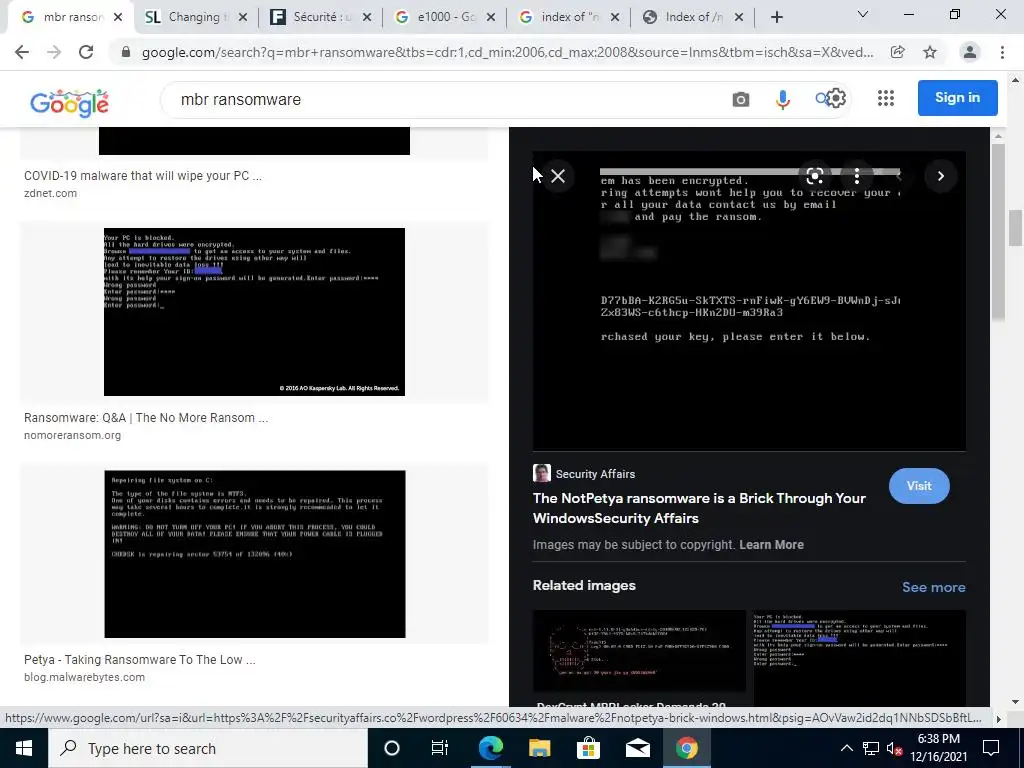Image resolution: width=1024 pixels, height=768 pixels.
Task: Open the NotPetya ransomware article title
Action: tap(699, 508)
